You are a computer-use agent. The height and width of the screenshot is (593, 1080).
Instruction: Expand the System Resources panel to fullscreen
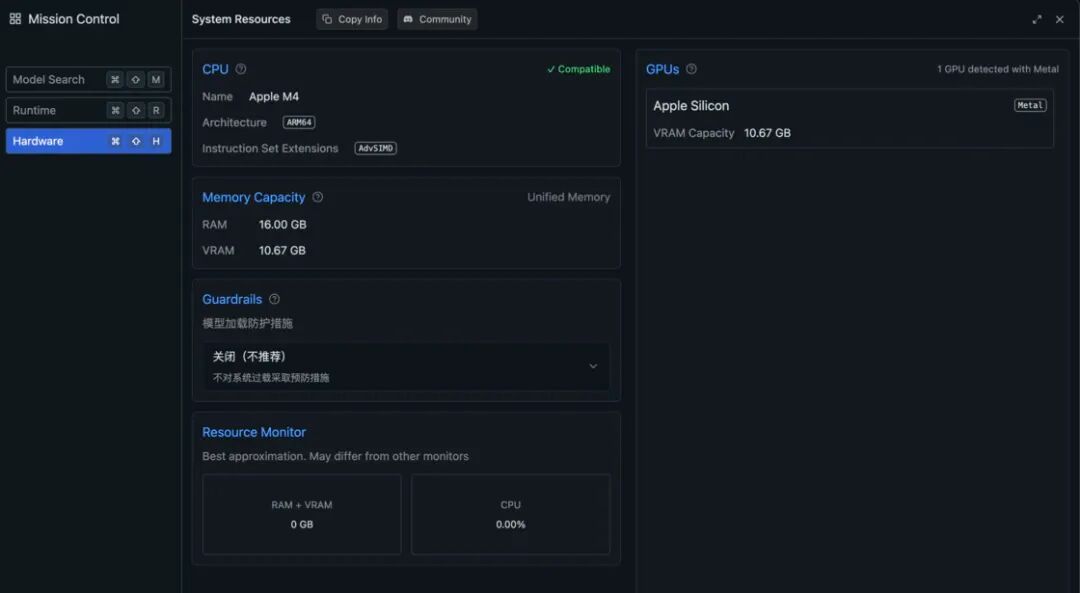tap(1037, 19)
